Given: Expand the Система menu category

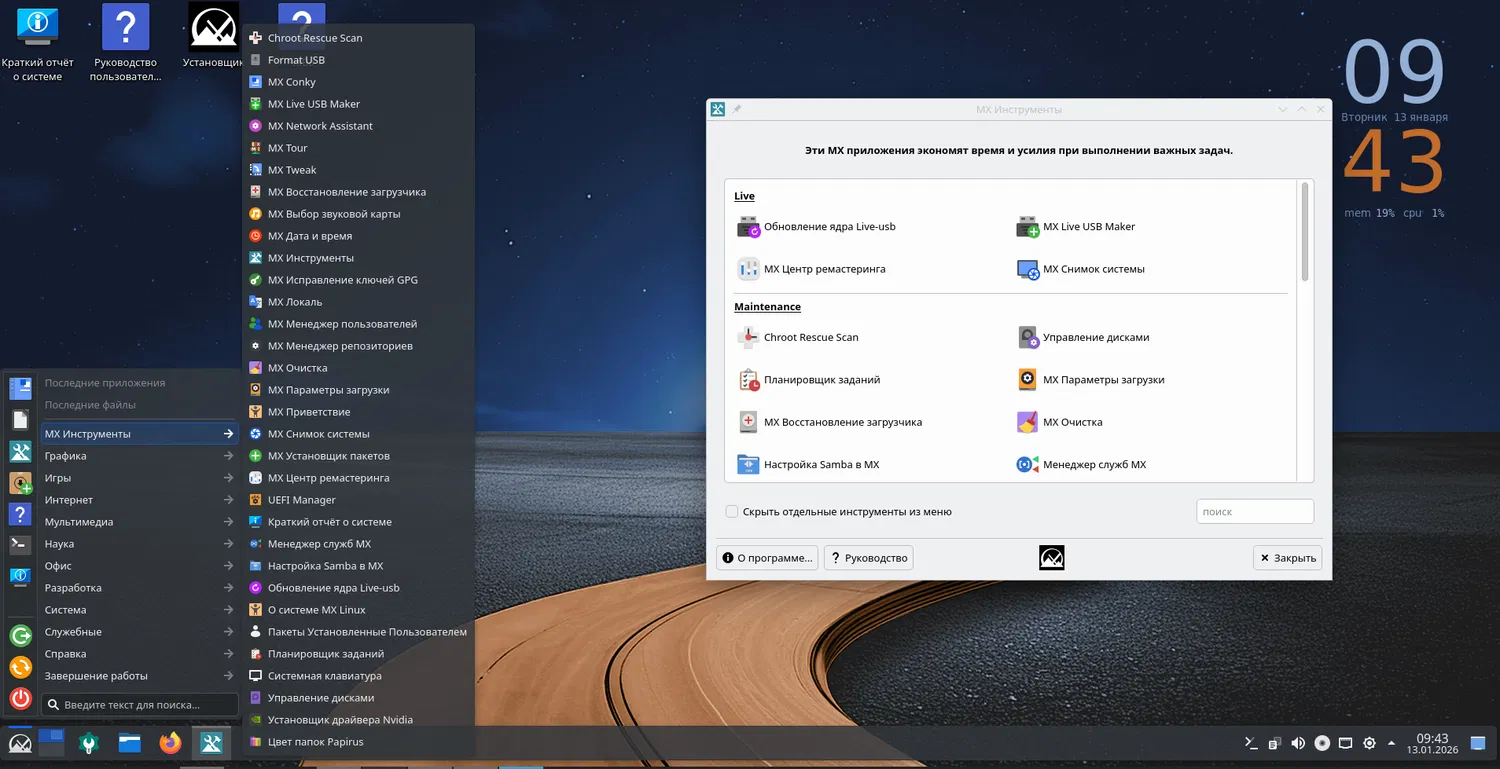Looking at the screenshot, I should (139, 610).
